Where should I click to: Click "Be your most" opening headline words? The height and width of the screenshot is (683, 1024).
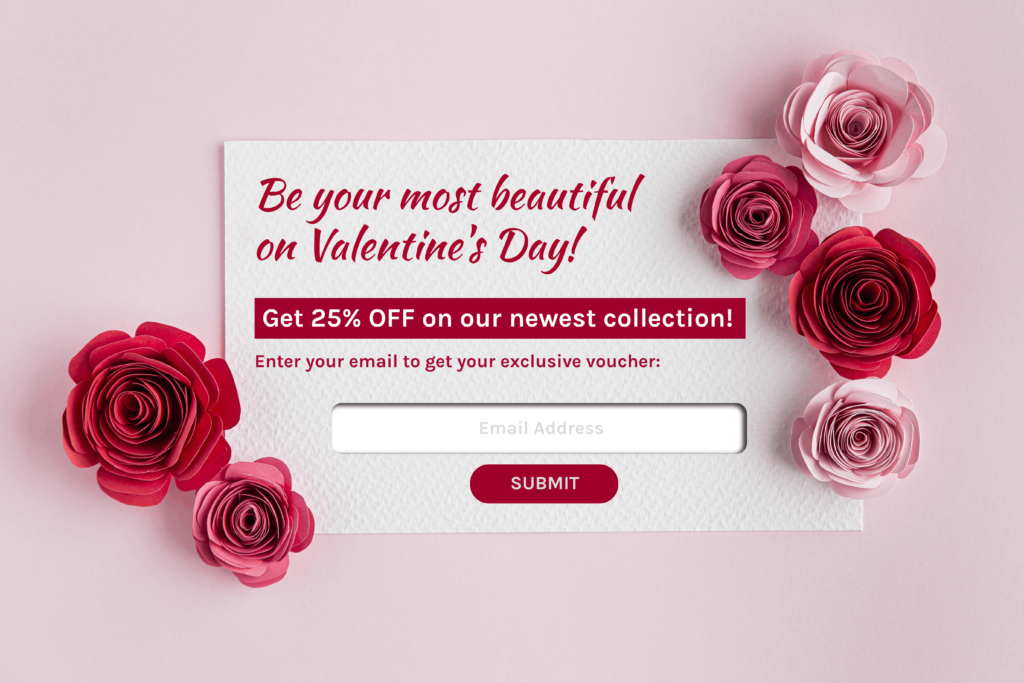370,197
